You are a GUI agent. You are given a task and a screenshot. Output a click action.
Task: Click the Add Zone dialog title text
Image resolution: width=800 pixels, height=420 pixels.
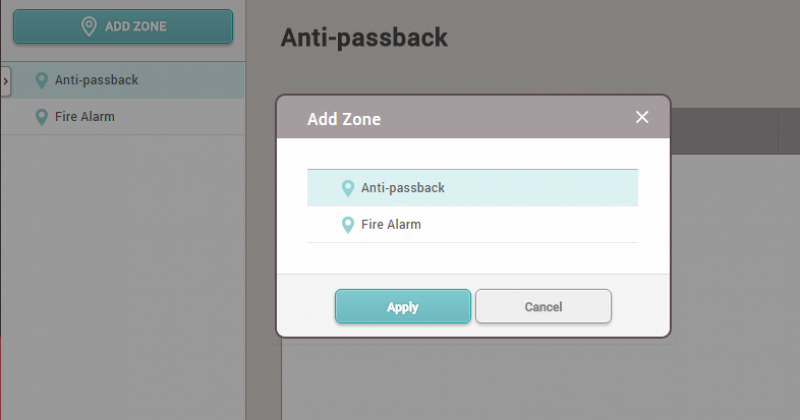(343, 119)
